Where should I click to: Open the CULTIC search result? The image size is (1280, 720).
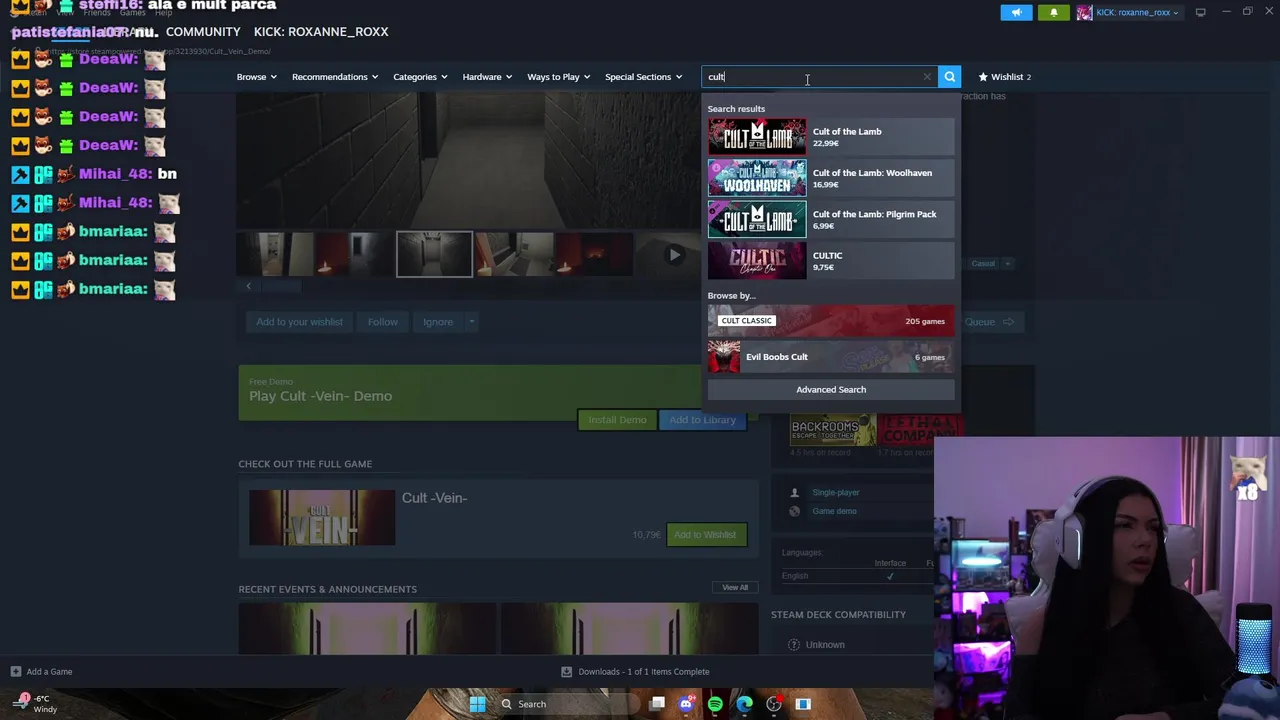click(x=831, y=261)
